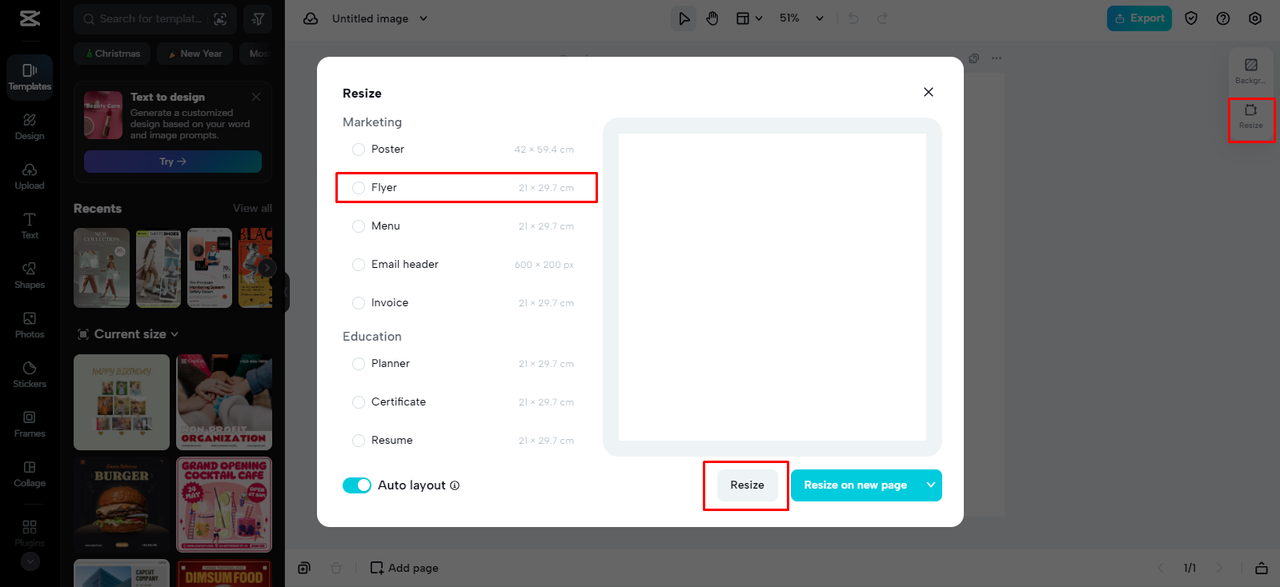
Task: Disable the Auto layout toggle
Action: tap(357, 485)
